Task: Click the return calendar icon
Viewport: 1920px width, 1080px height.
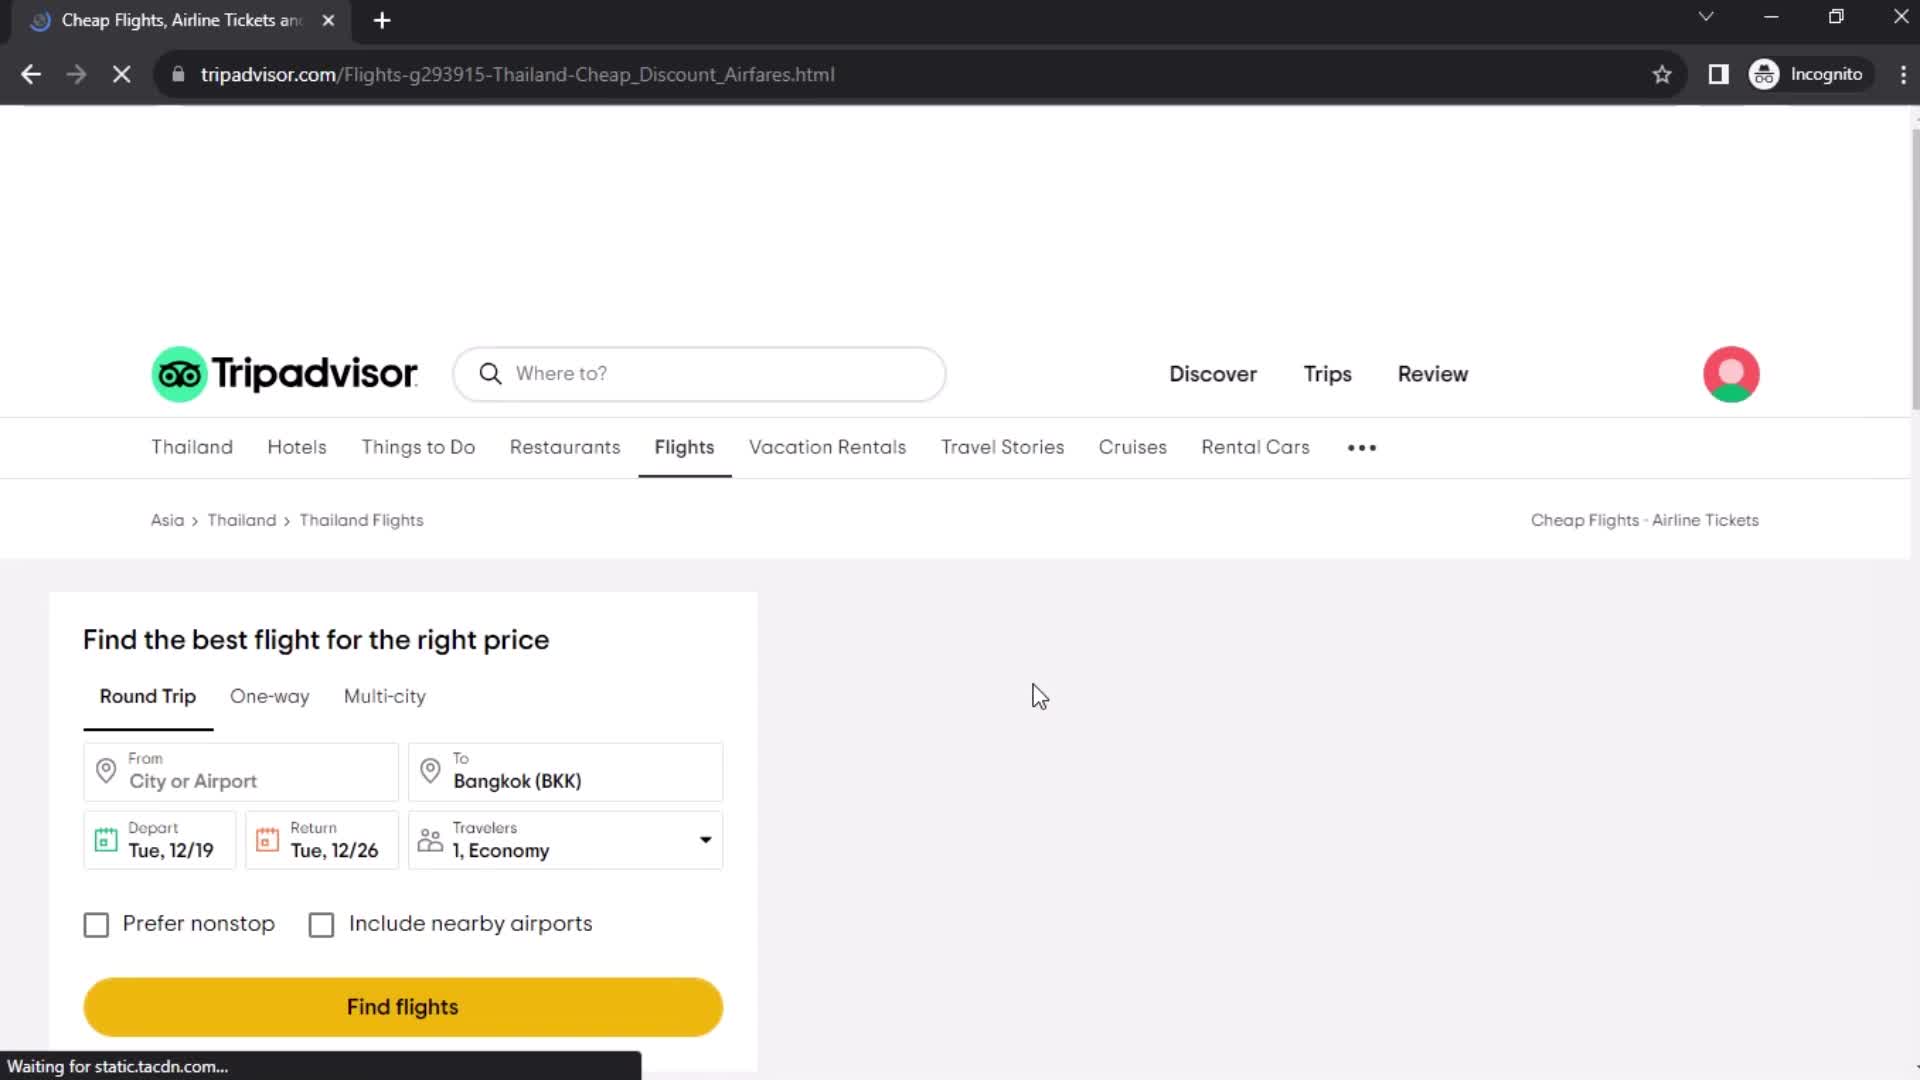Action: 268,840
